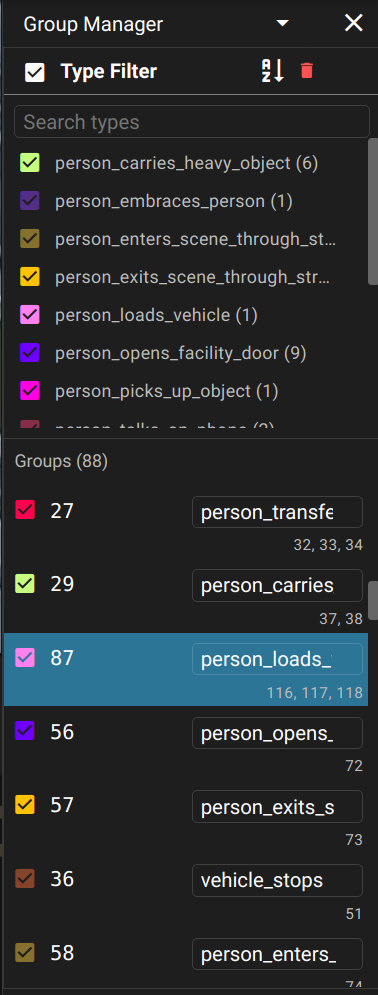
Task: Uncheck person_carries_heavy_object type
Action: pyautogui.click(x=30, y=162)
